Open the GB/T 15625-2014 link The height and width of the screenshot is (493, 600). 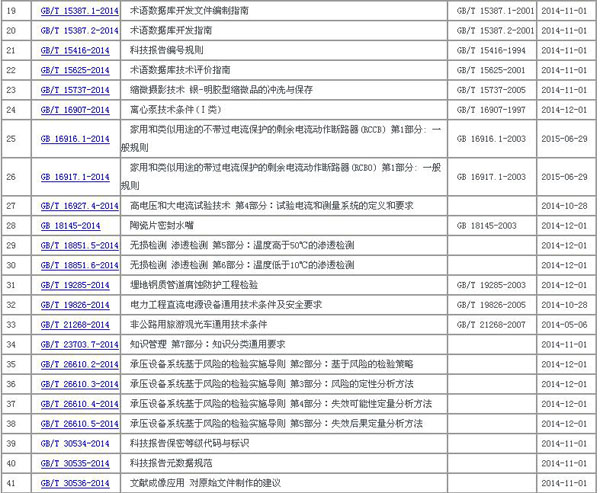[x=75, y=70]
